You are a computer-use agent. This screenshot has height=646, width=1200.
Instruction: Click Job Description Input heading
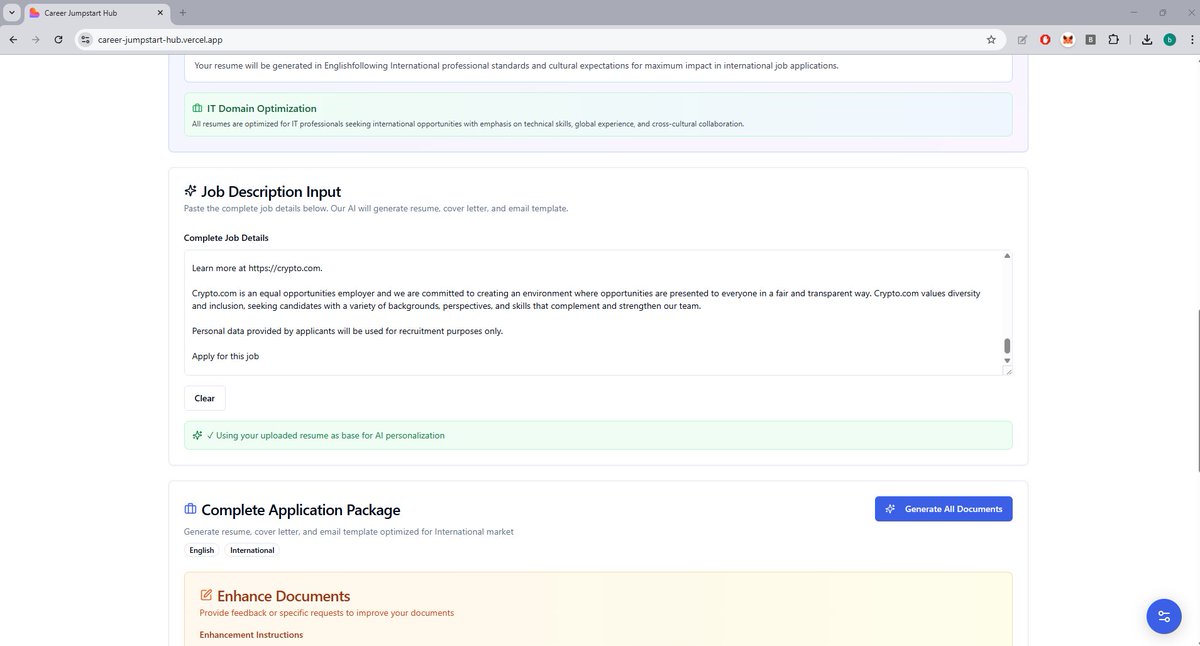click(x=271, y=191)
